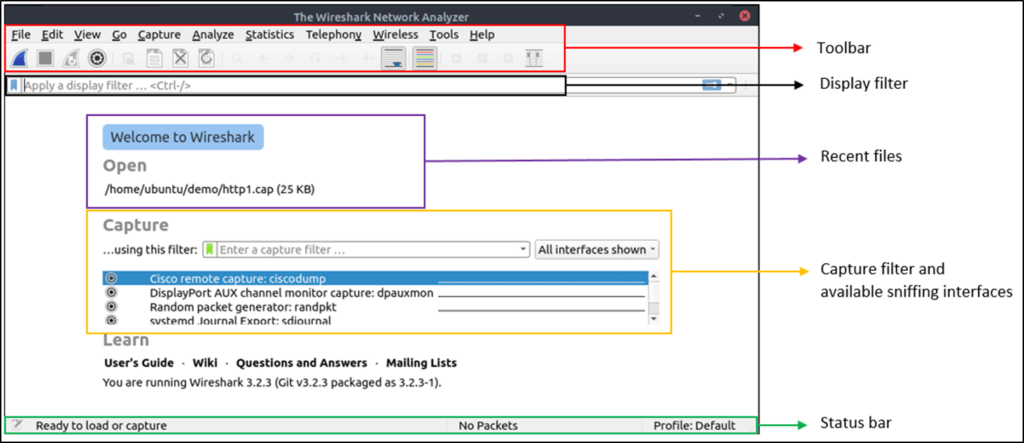
Task: Open the Telephony menu
Action: pos(333,35)
